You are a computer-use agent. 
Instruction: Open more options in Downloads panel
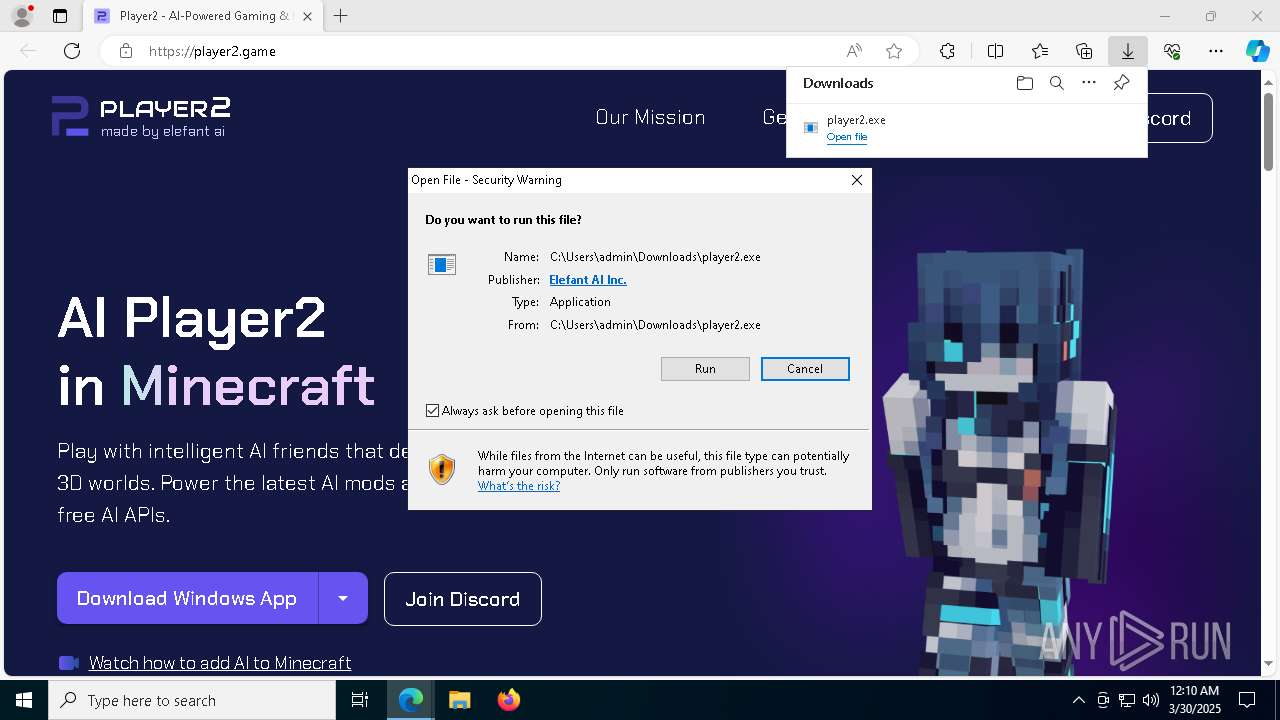point(1089,83)
